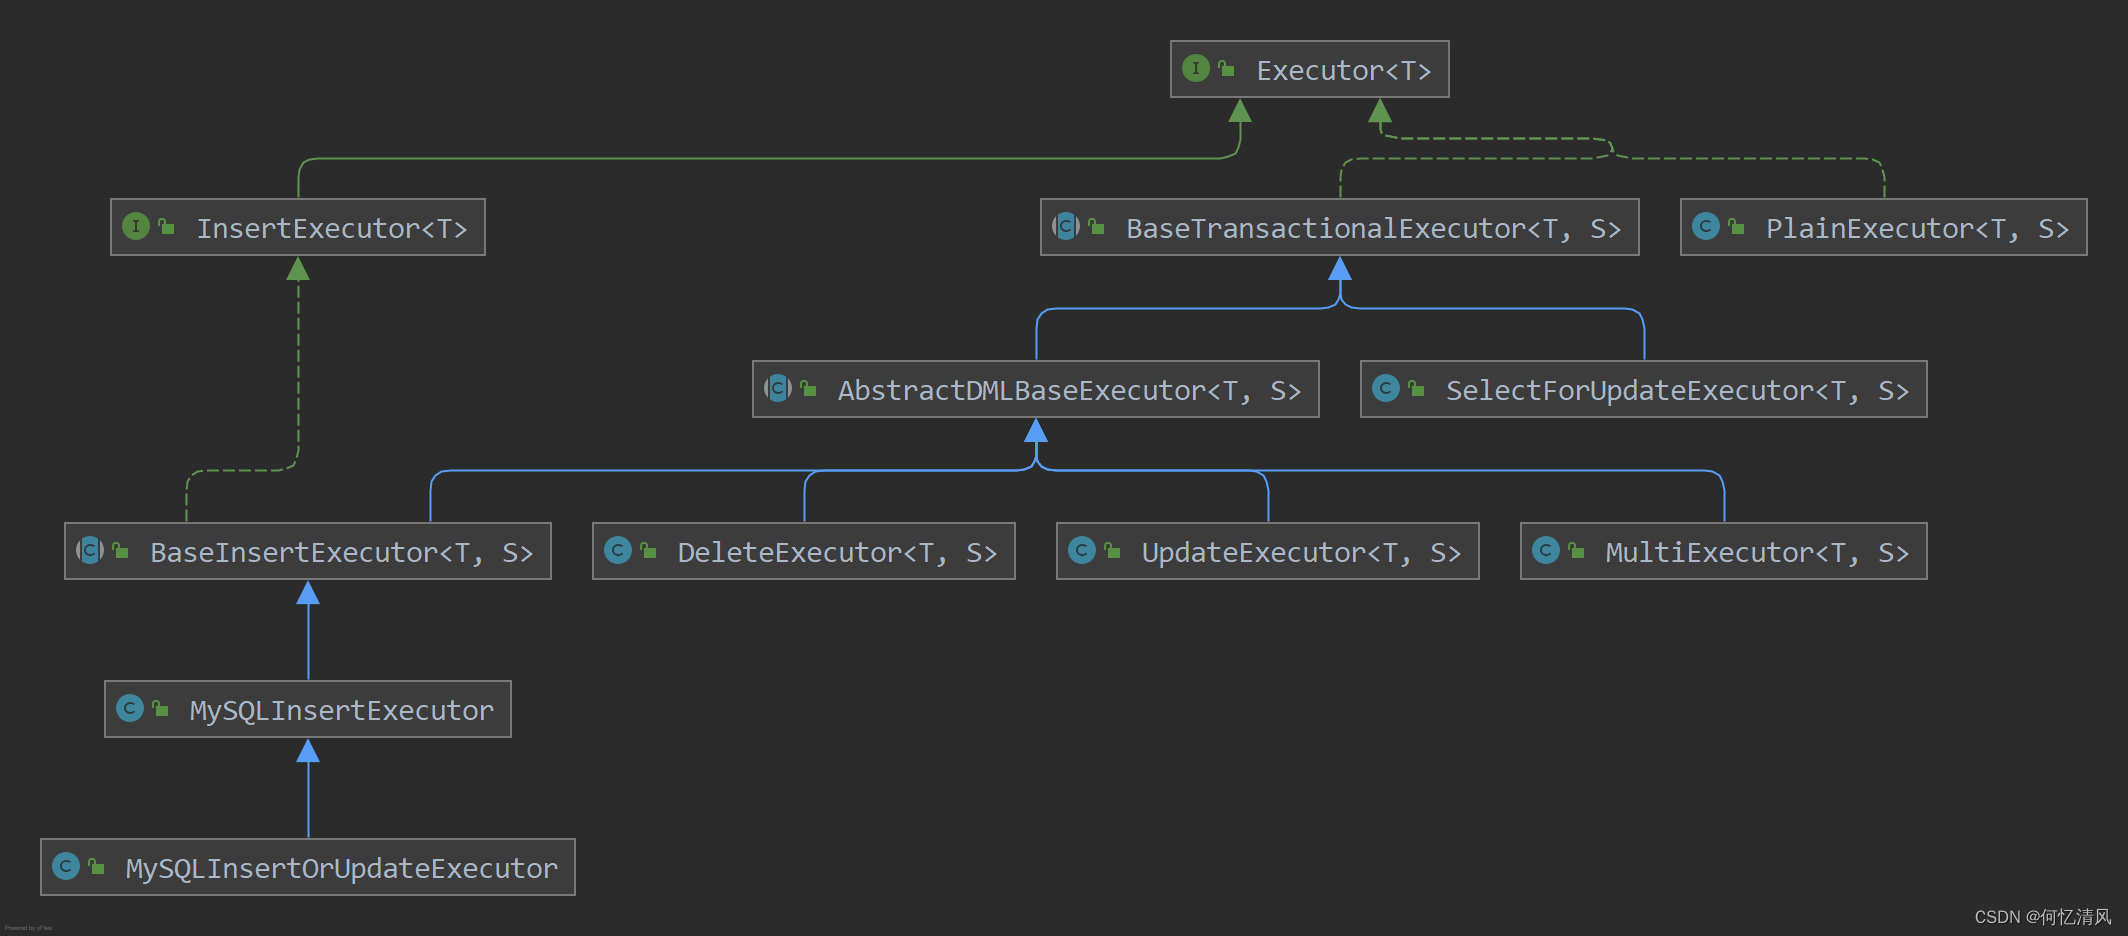This screenshot has height=936, width=2128.
Task: Click the public lock icon on SelectForUpdateExecutor
Action: click(x=1416, y=389)
